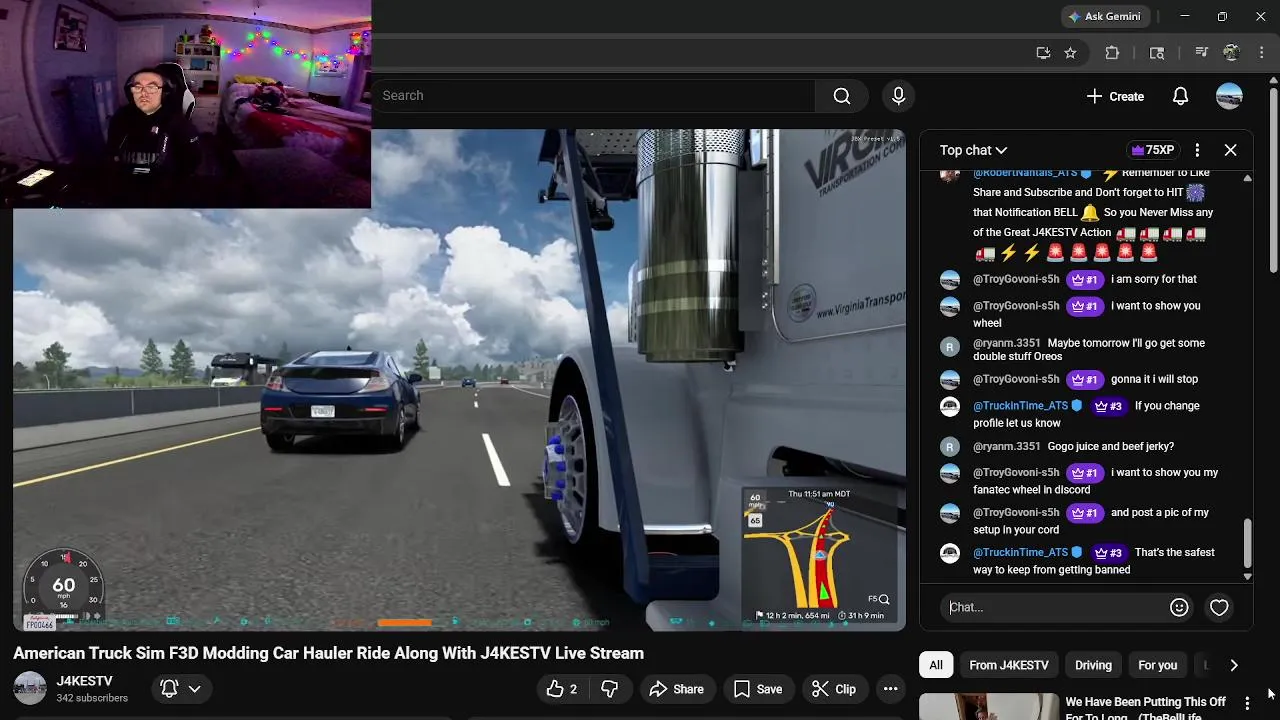Send a heart reaction in chat
The width and height of the screenshot is (1280, 720).
[1219, 607]
